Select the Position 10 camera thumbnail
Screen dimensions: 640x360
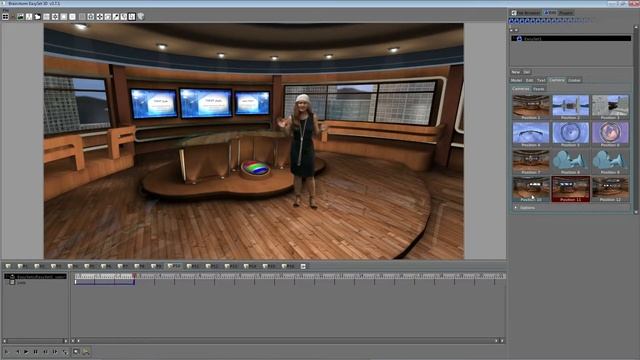coord(531,189)
